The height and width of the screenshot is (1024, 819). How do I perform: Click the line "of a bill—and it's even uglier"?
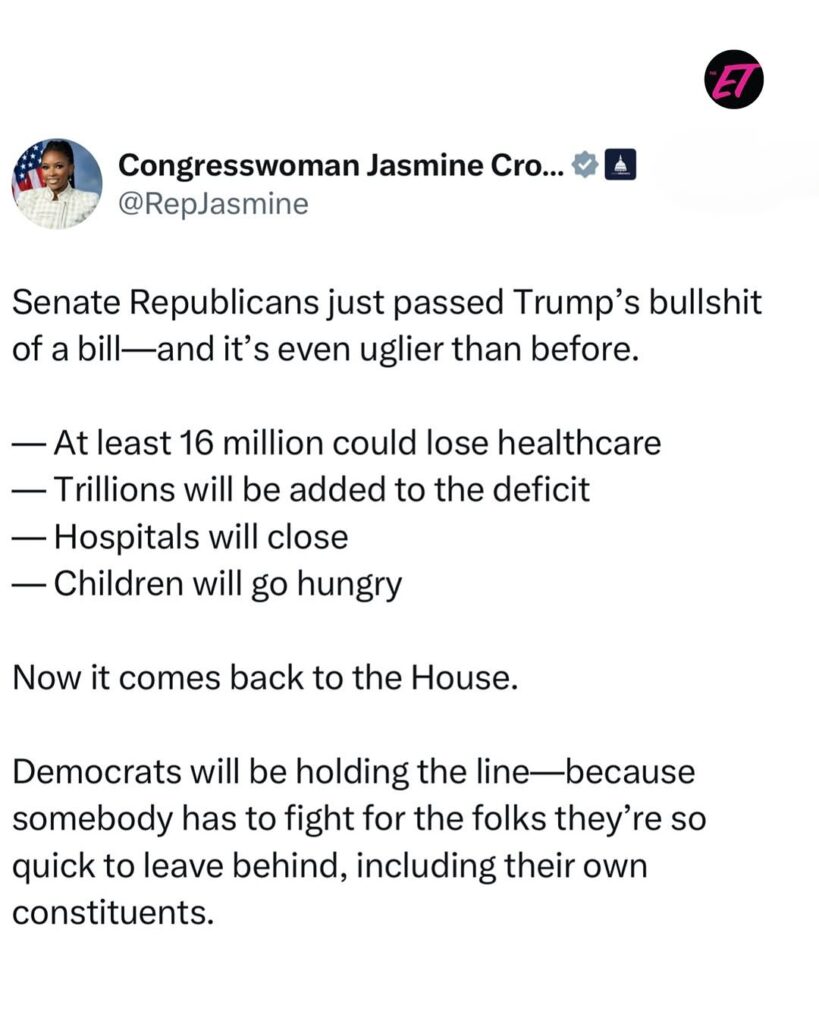point(324,350)
